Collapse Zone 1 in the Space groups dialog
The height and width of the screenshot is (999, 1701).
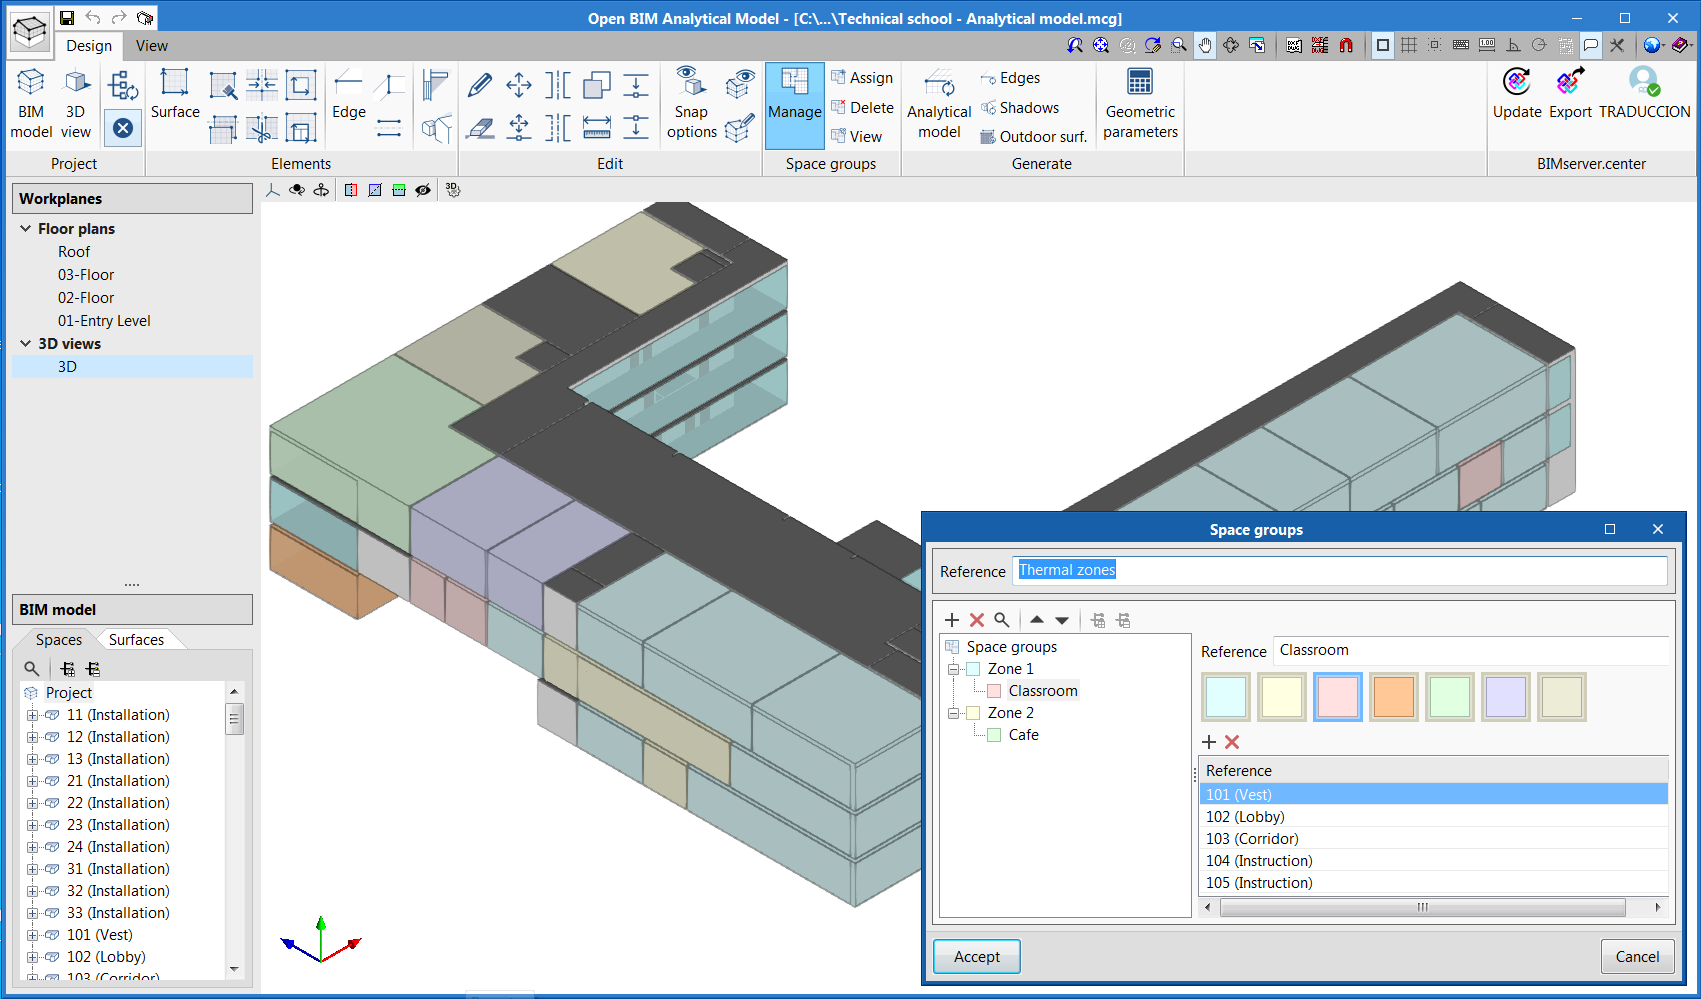pyautogui.click(x=954, y=668)
